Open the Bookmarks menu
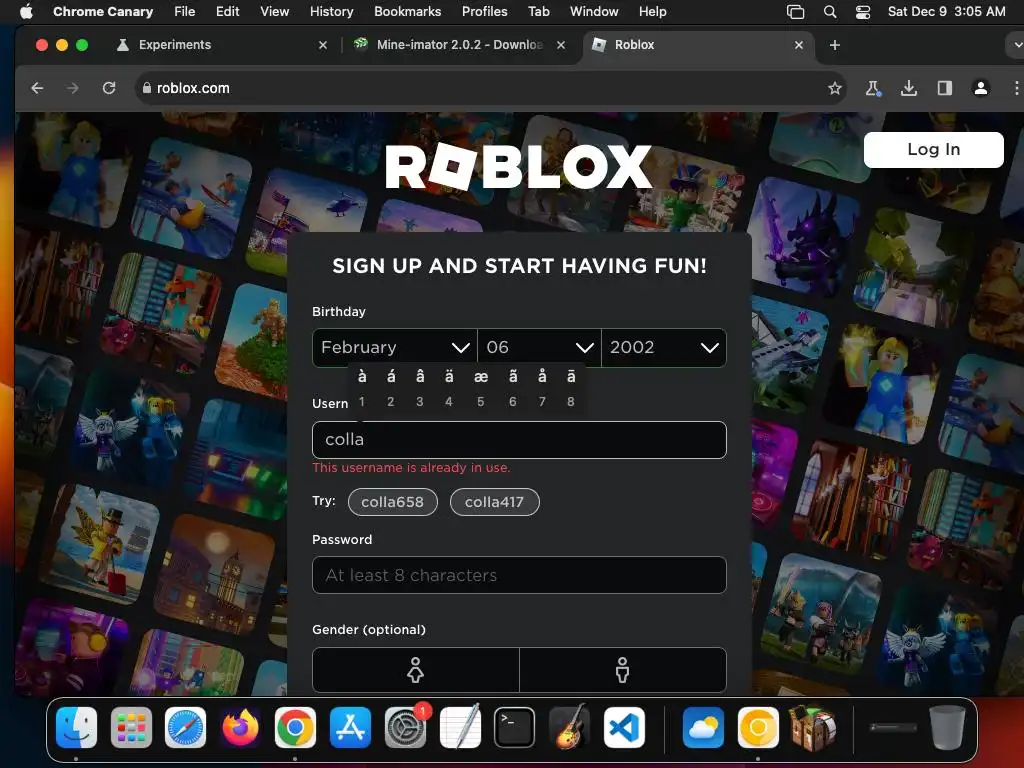Image resolution: width=1024 pixels, height=768 pixels. coord(408,11)
